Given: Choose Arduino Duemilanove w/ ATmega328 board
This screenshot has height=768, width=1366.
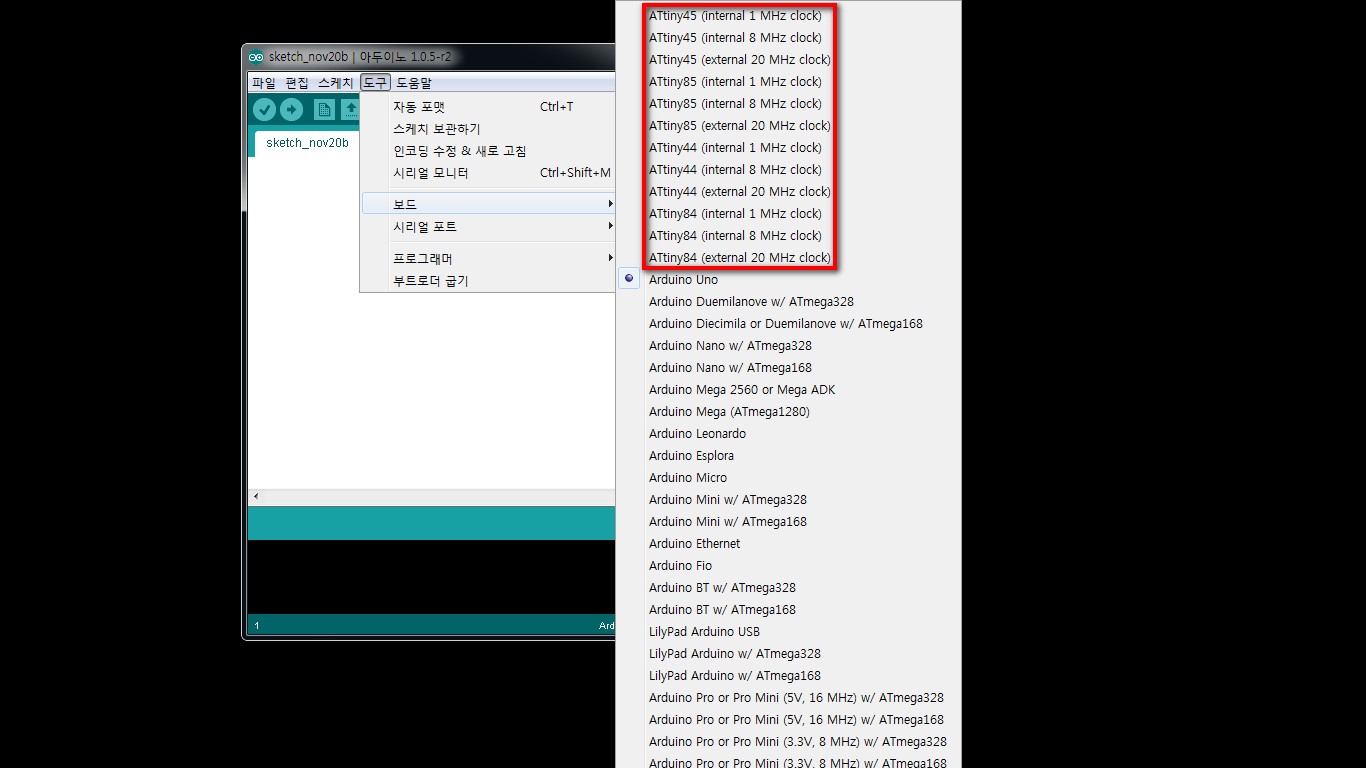Looking at the screenshot, I should (788, 302).
